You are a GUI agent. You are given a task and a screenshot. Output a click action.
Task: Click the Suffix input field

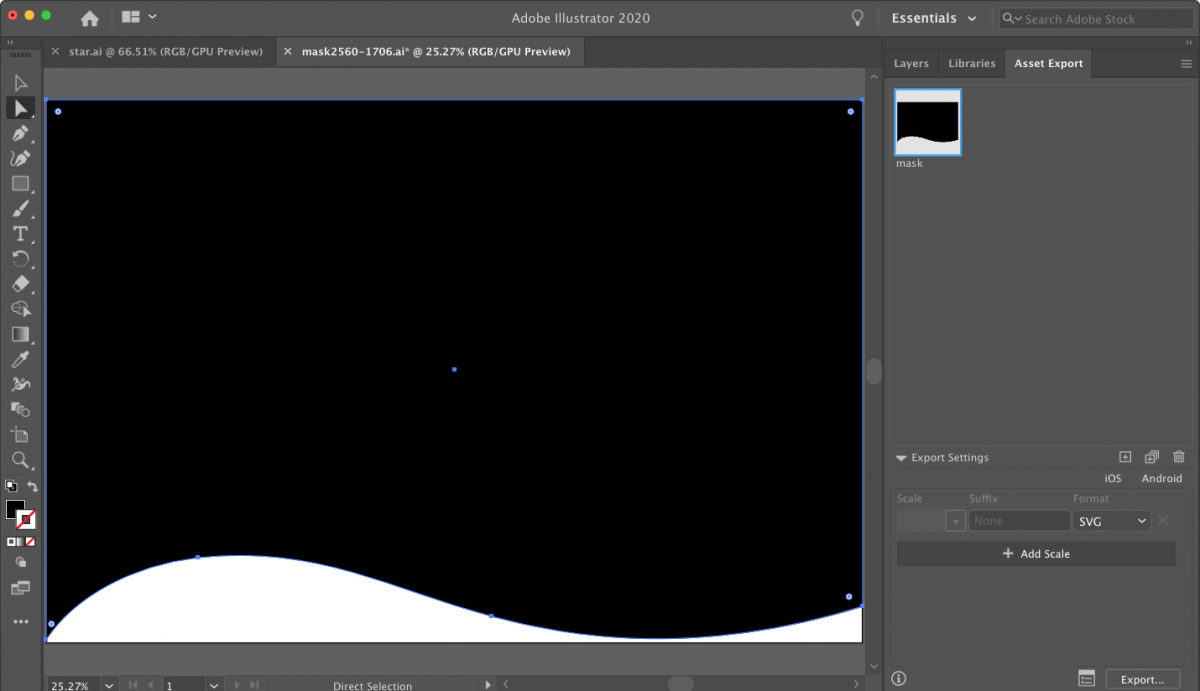click(x=1019, y=521)
